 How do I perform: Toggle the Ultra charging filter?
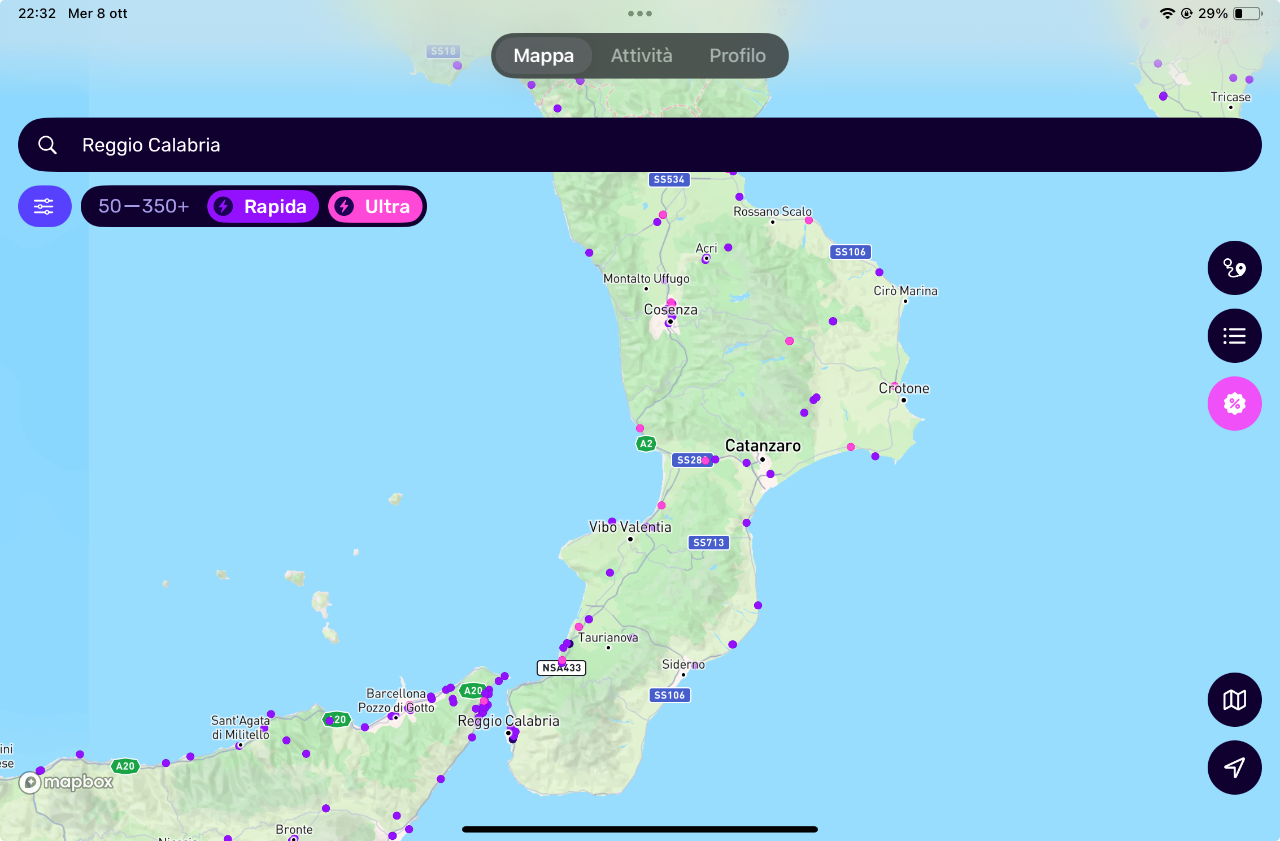(375, 207)
